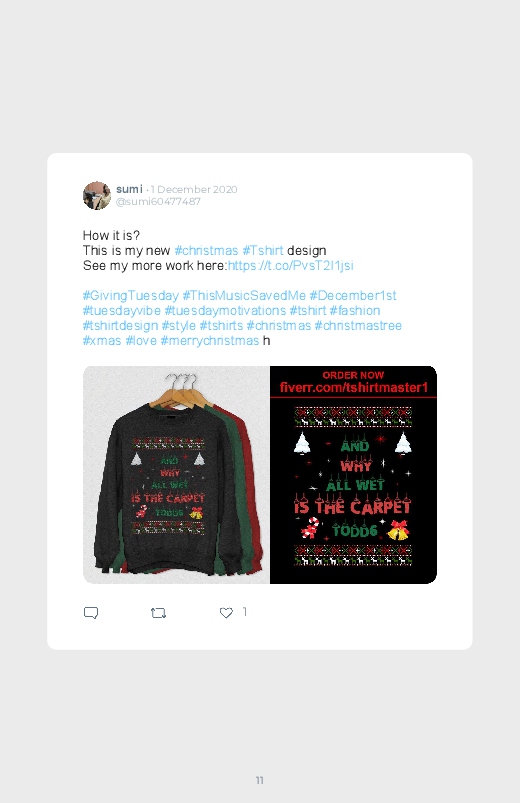Open the #merrychristmas hashtag
The image size is (520, 803).
[210, 341]
